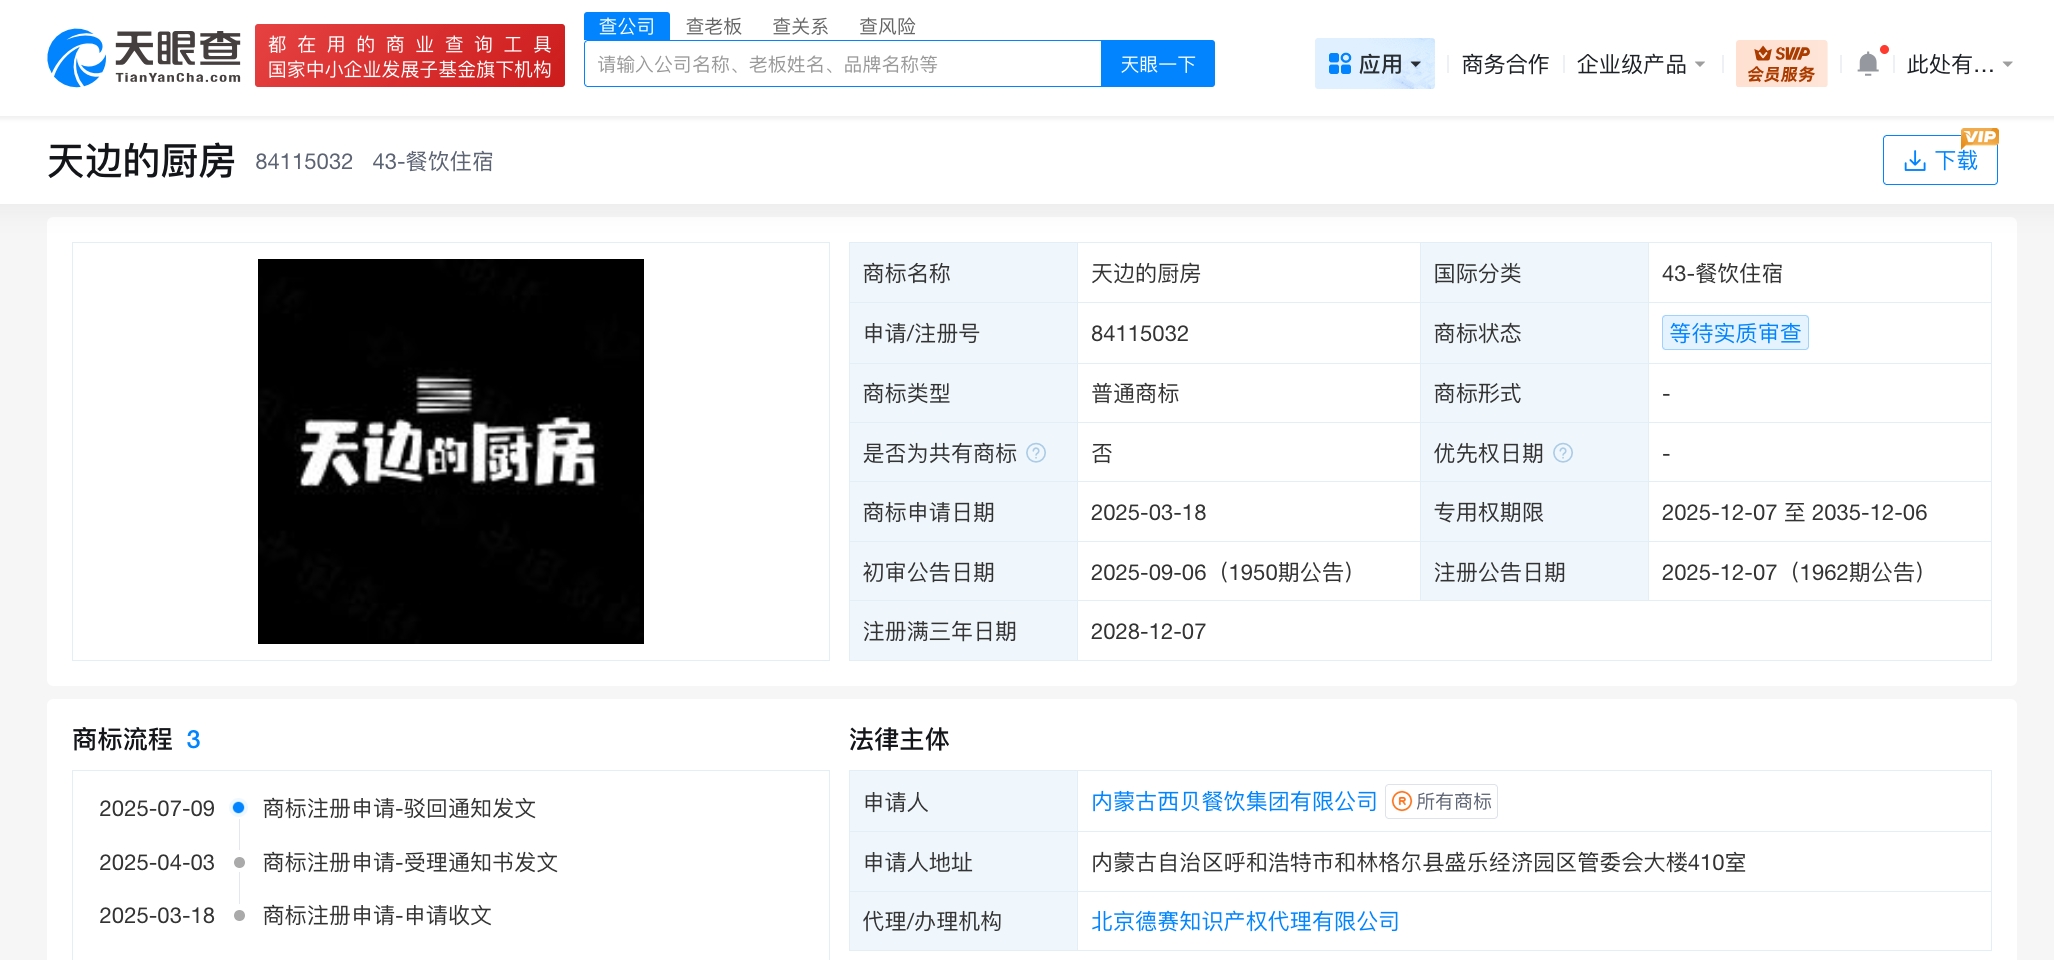
Task: Click the notification bell icon
Action: point(1867,64)
